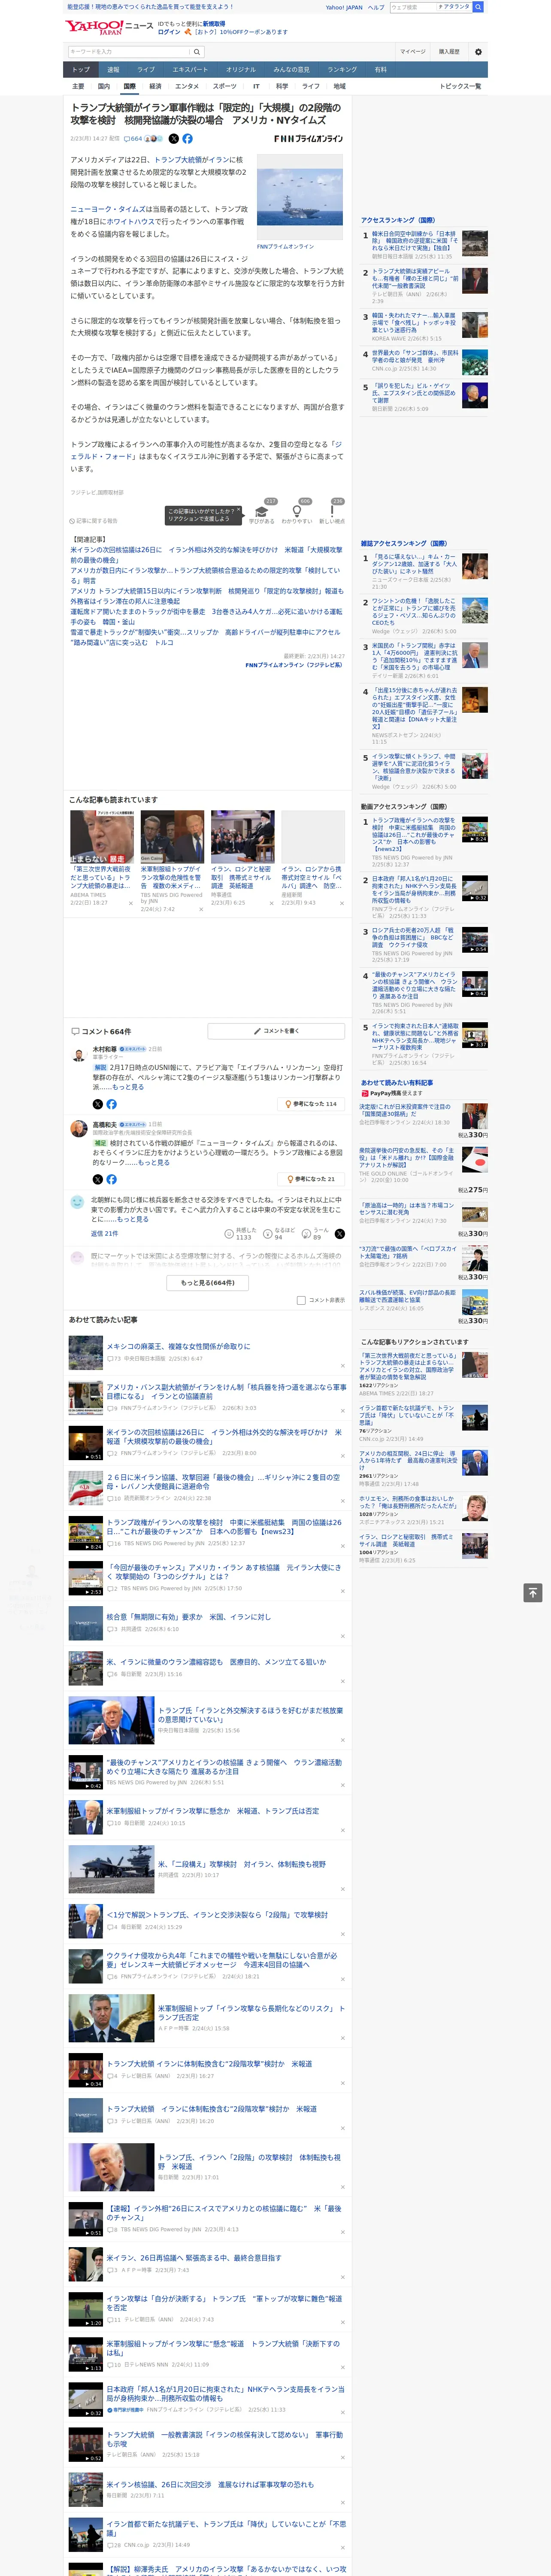Viewport: 551px width, 2576px height.
Task: Click the keyword search magnifier button
Action: coord(197,52)
